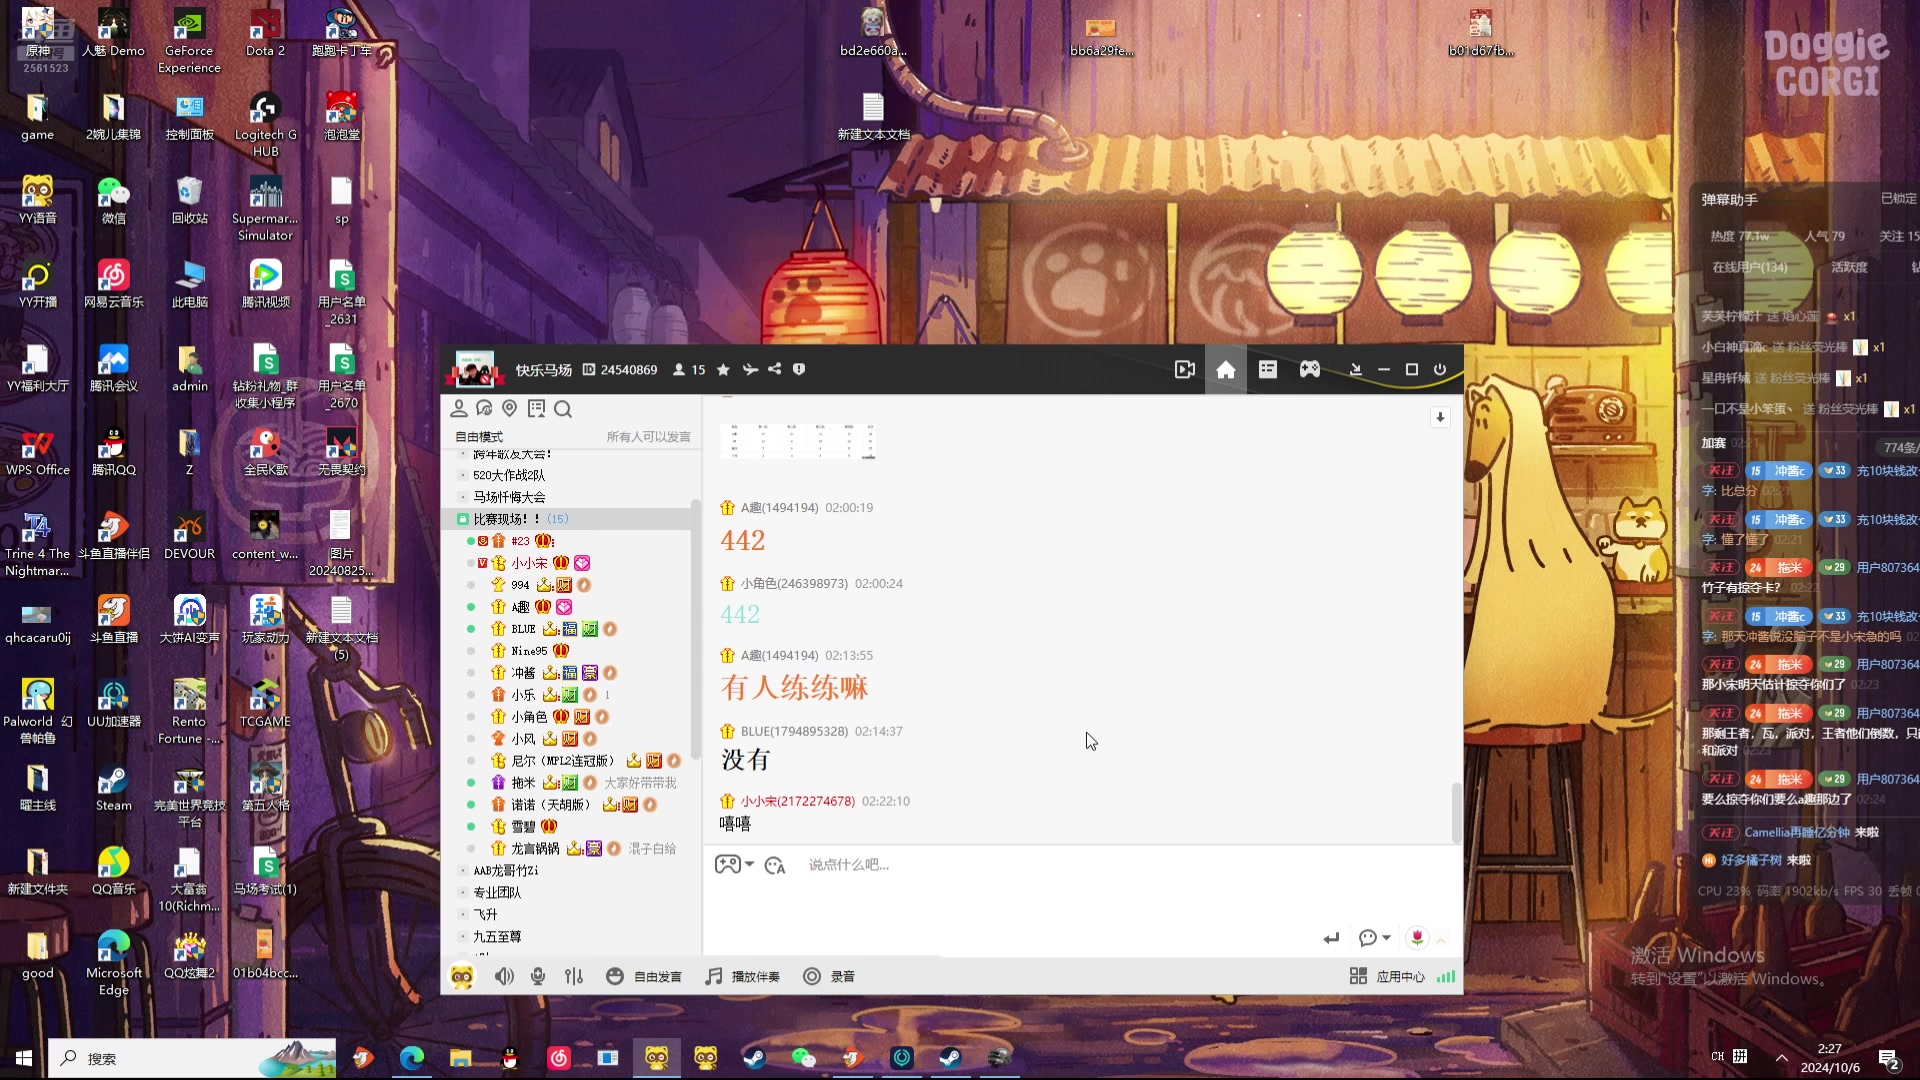Click the Windows Start button

click(24, 1058)
